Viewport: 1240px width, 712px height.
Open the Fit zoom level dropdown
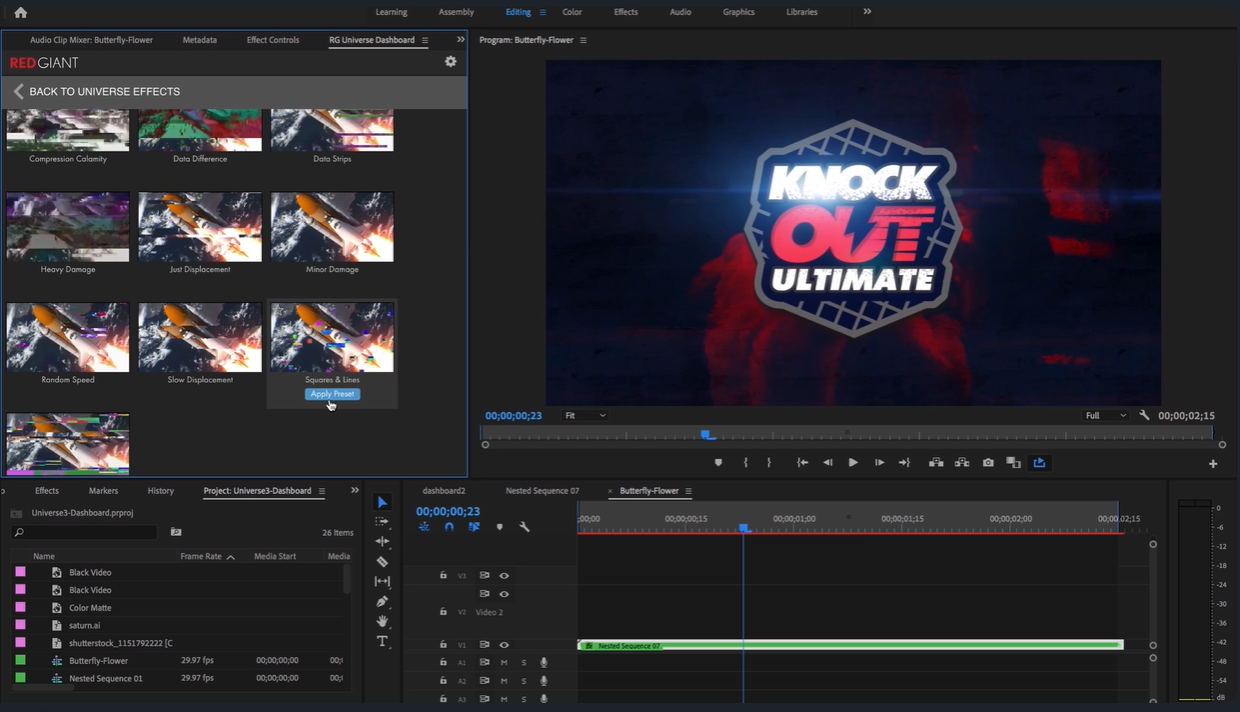(585, 416)
